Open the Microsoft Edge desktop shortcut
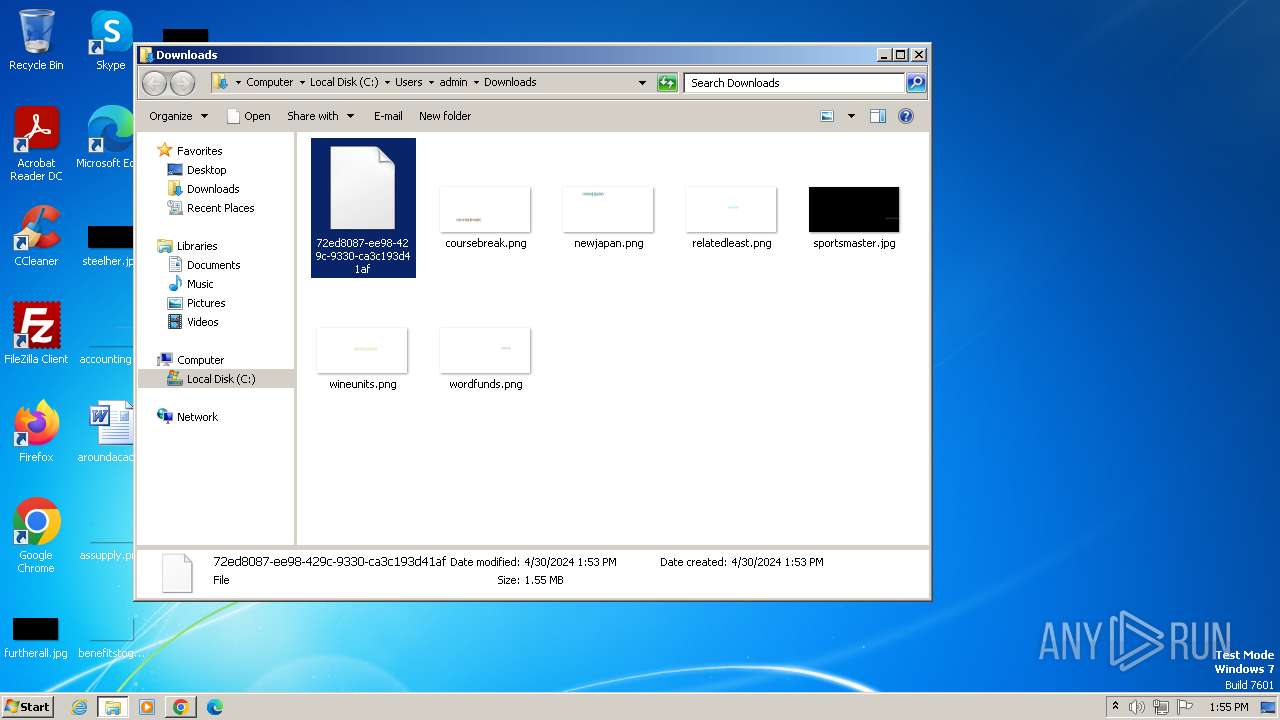The height and width of the screenshot is (720, 1280). coord(105,138)
